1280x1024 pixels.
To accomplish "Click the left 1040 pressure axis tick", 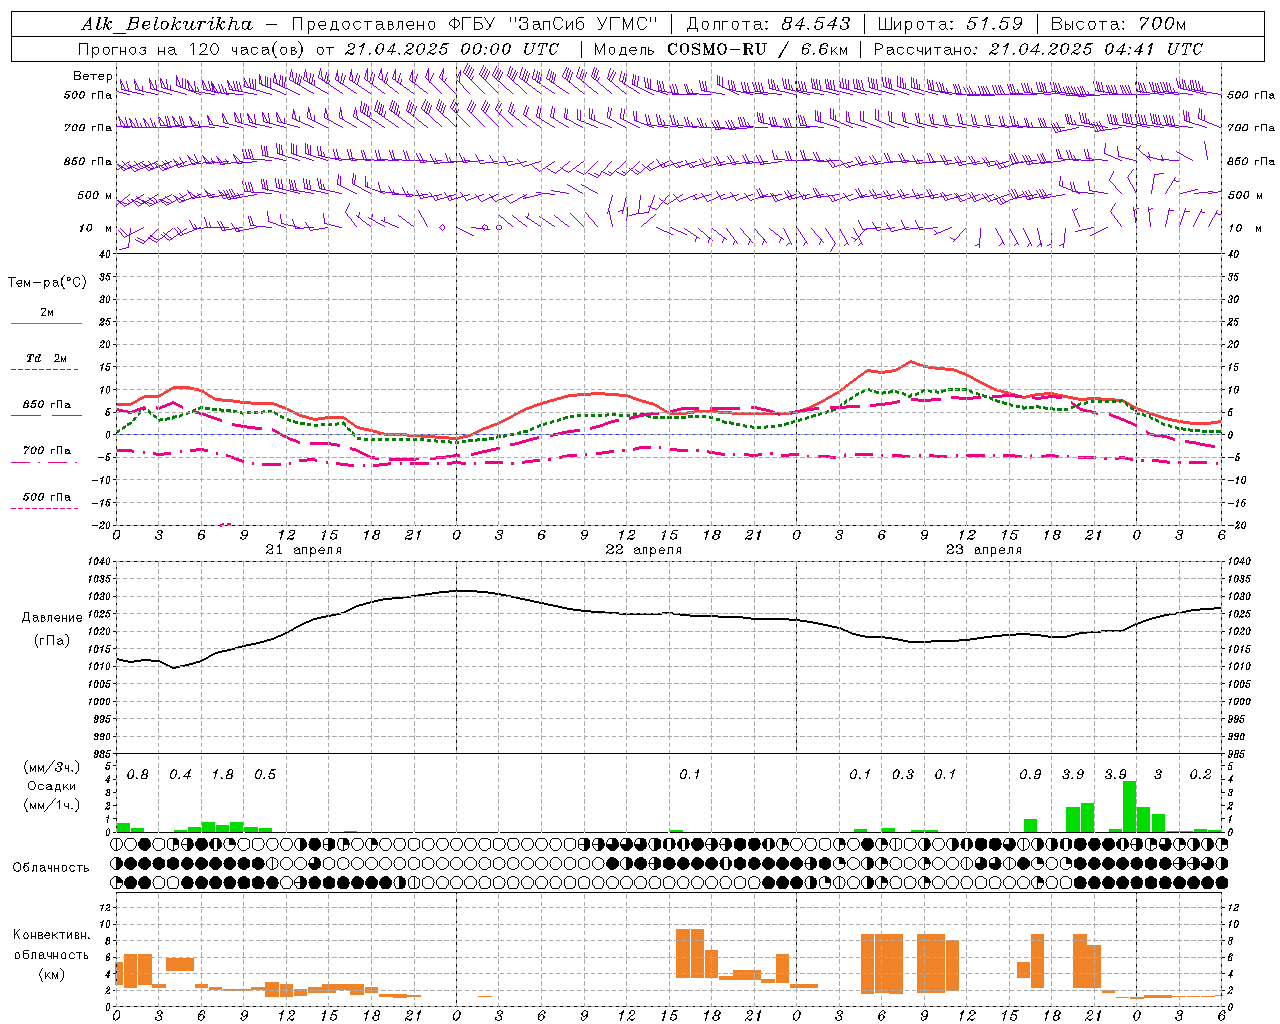I will 100,562.
